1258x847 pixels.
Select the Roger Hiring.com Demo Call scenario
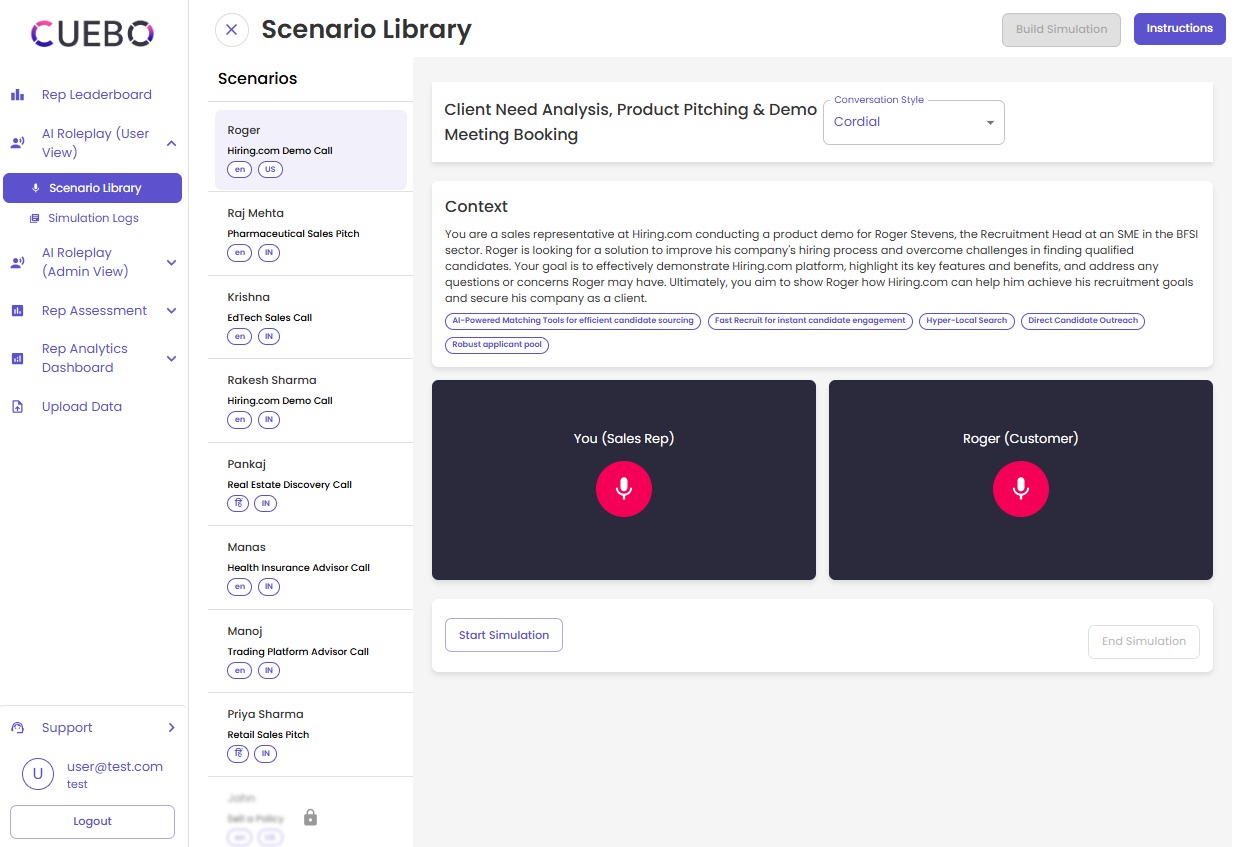coord(311,150)
